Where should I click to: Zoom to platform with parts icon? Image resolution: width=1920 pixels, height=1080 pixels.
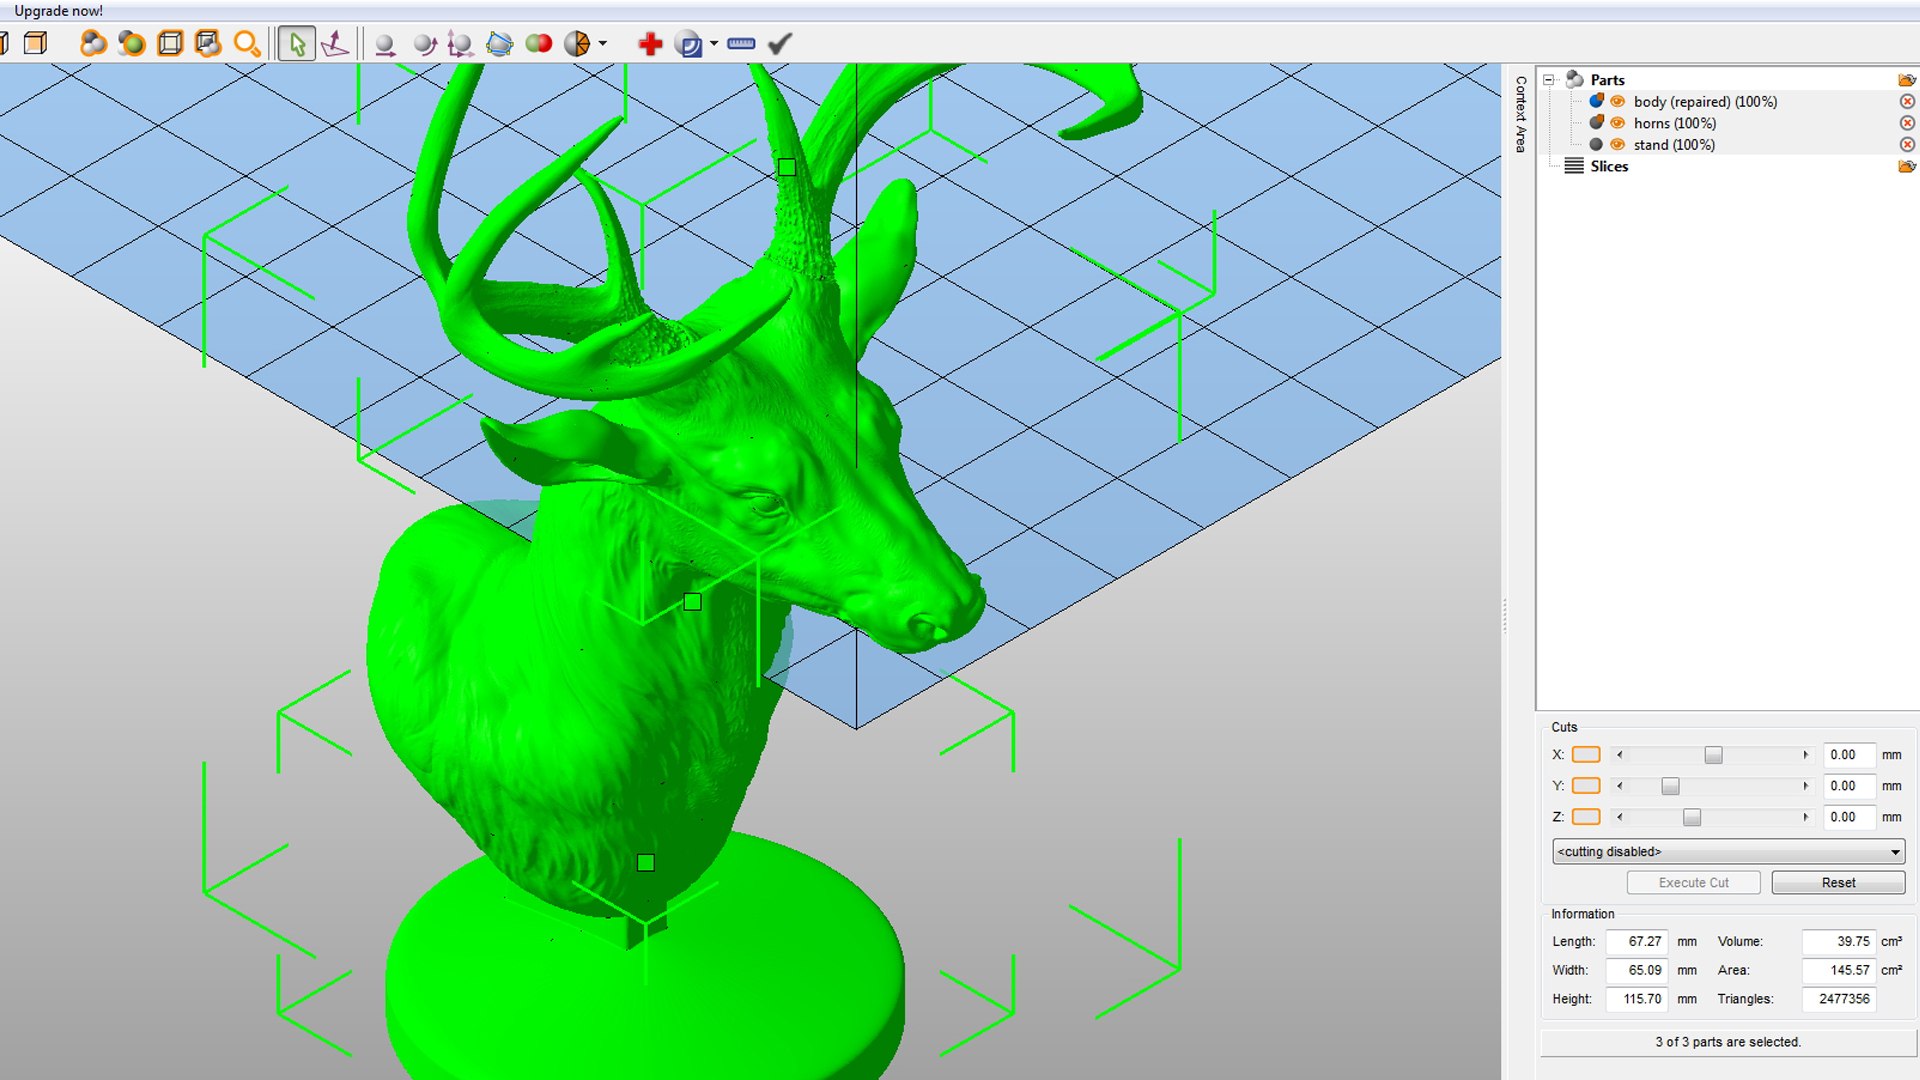[208, 43]
